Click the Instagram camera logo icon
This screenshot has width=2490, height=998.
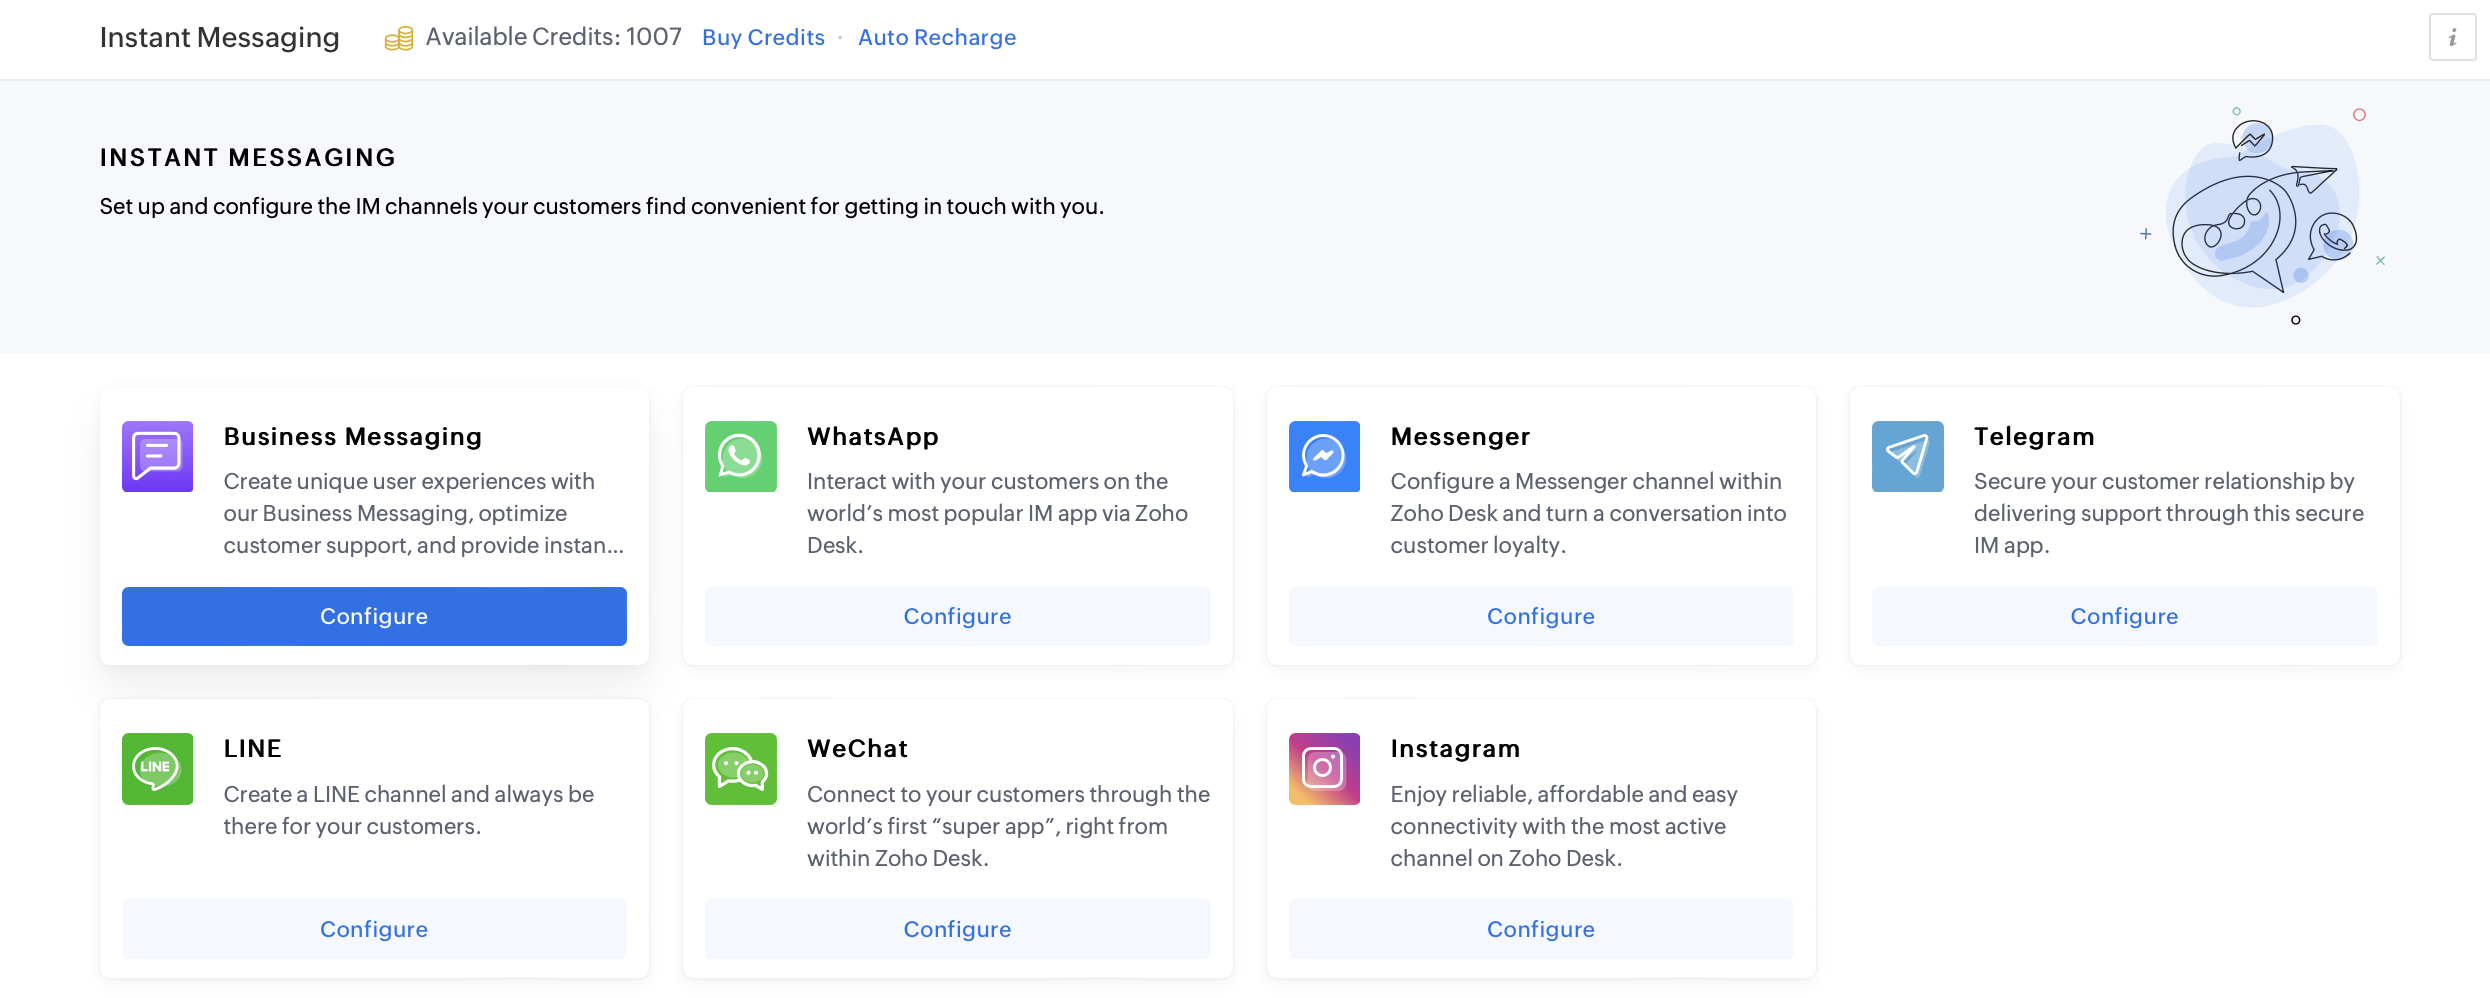(1324, 768)
